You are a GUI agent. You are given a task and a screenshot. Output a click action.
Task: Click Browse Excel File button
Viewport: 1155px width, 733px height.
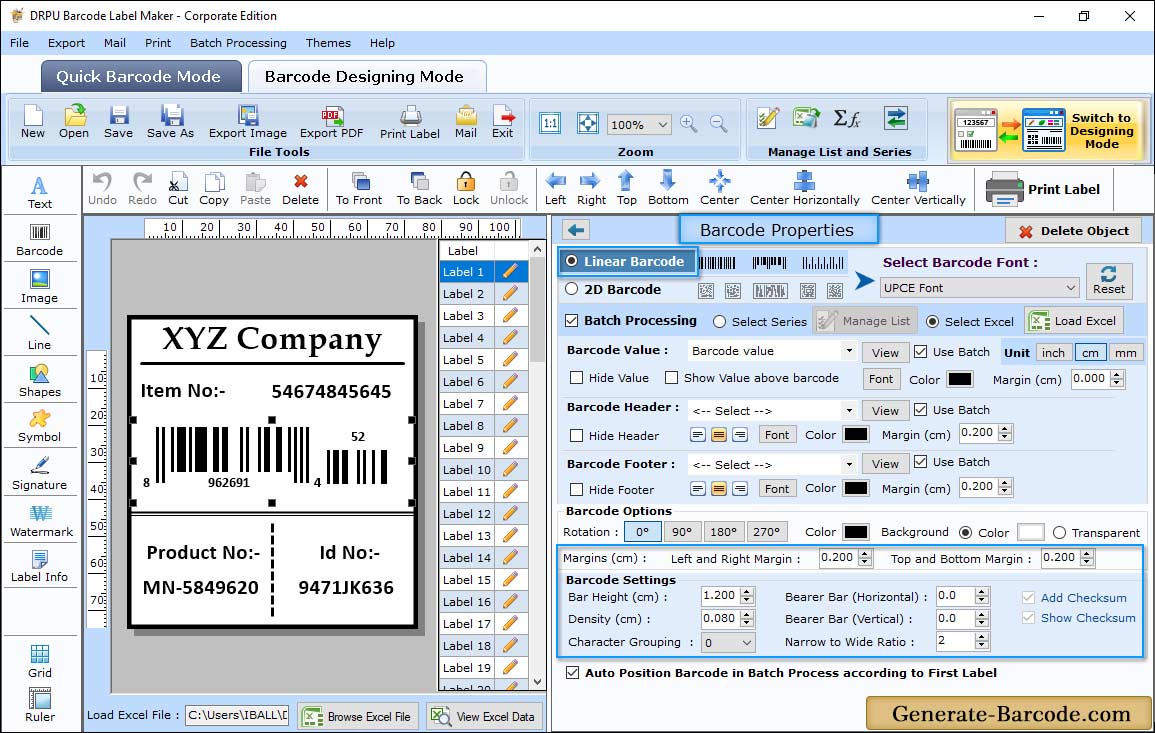pyautogui.click(x=357, y=716)
